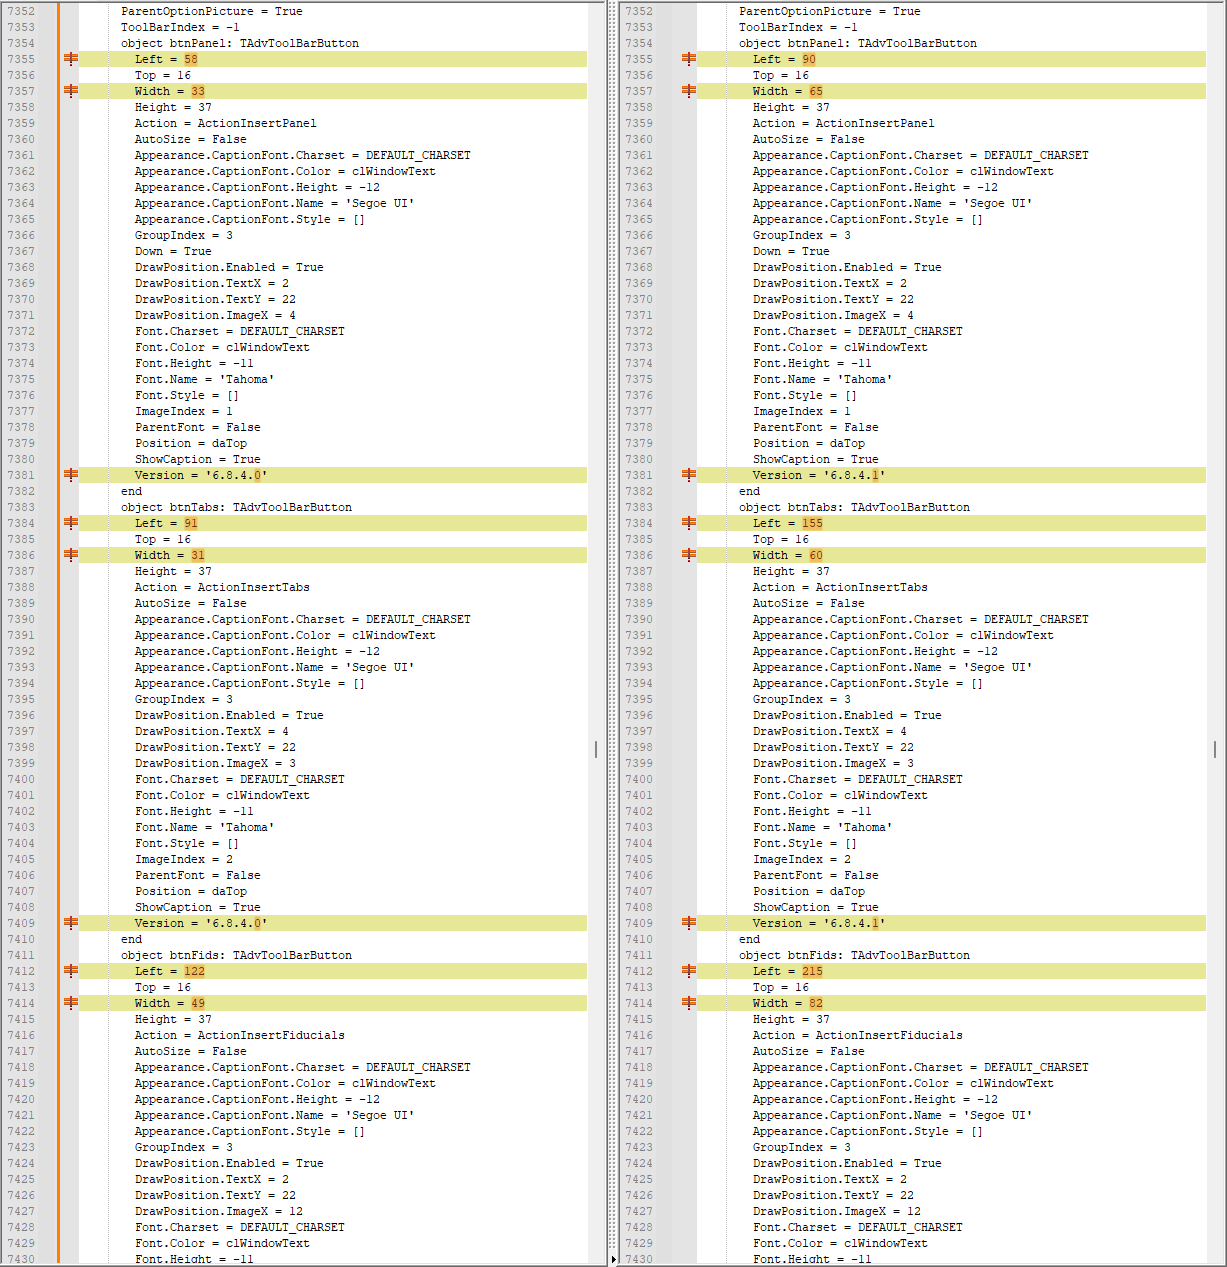Click line number 7411 in the right pane
The height and width of the screenshot is (1267, 1227).
point(639,955)
